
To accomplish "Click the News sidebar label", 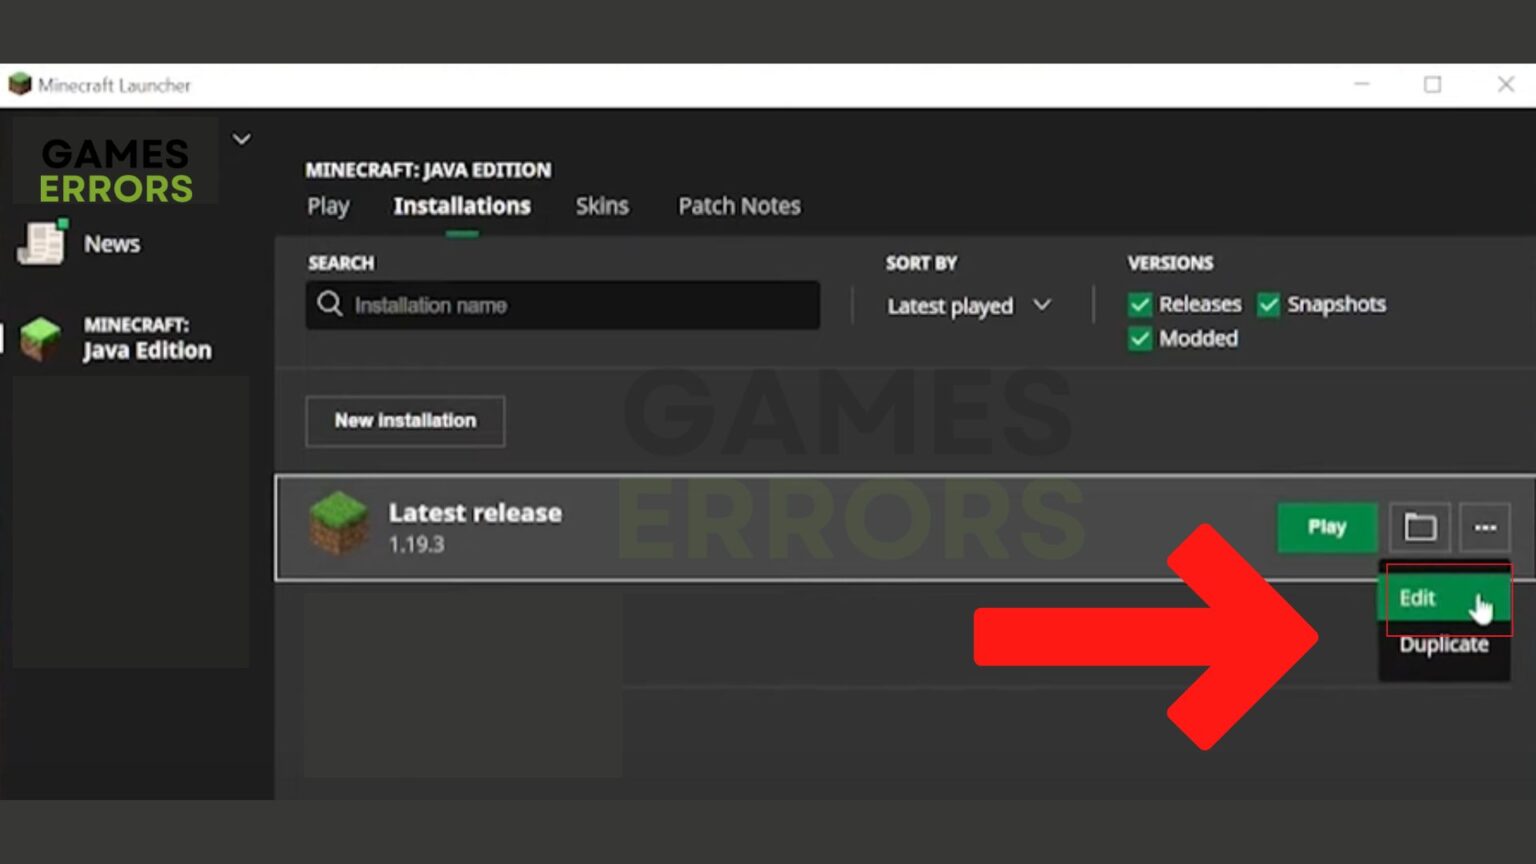I will point(112,244).
